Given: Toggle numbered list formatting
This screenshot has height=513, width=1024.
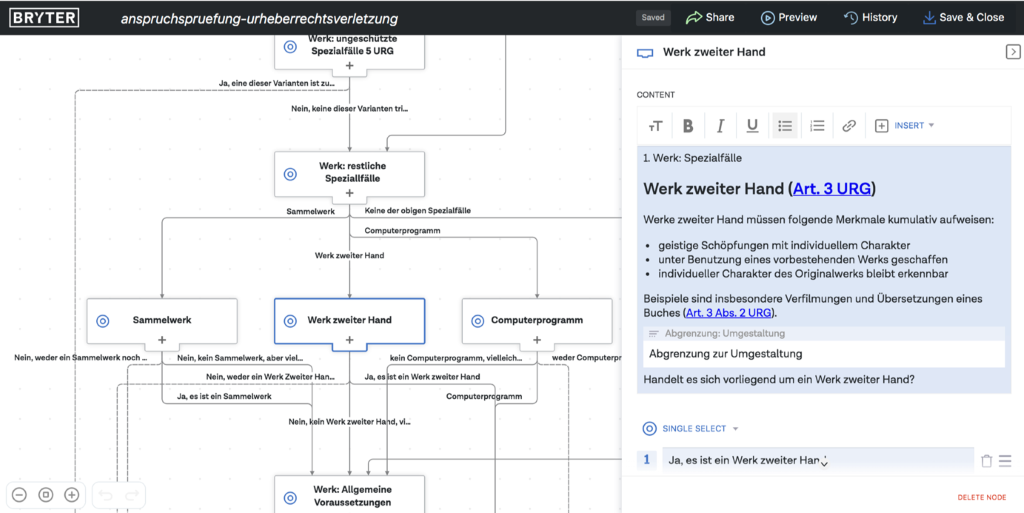Looking at the screenshot, I should pos(817,126).
